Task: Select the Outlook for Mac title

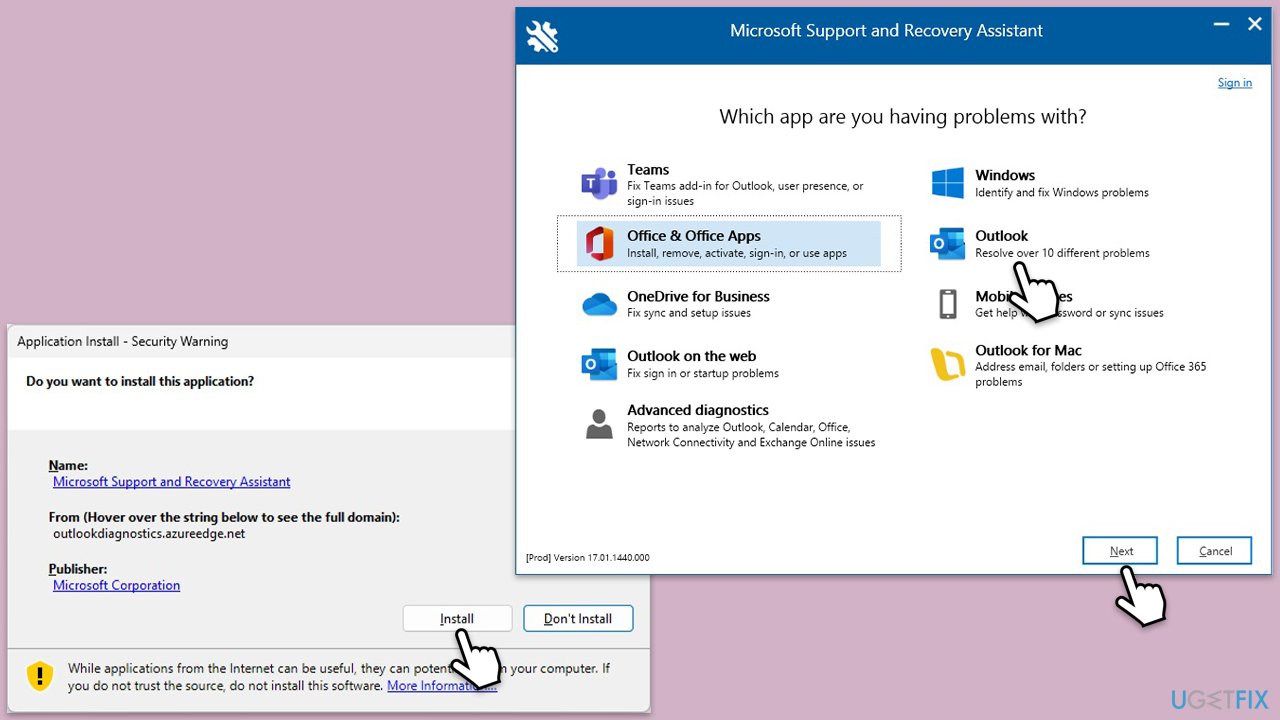Action: point(1028,350)
